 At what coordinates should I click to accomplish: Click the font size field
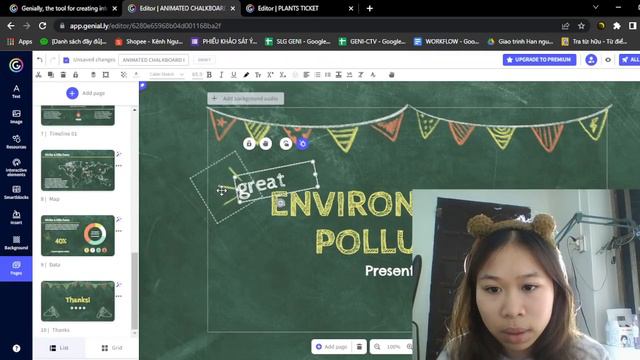(197, 74)
